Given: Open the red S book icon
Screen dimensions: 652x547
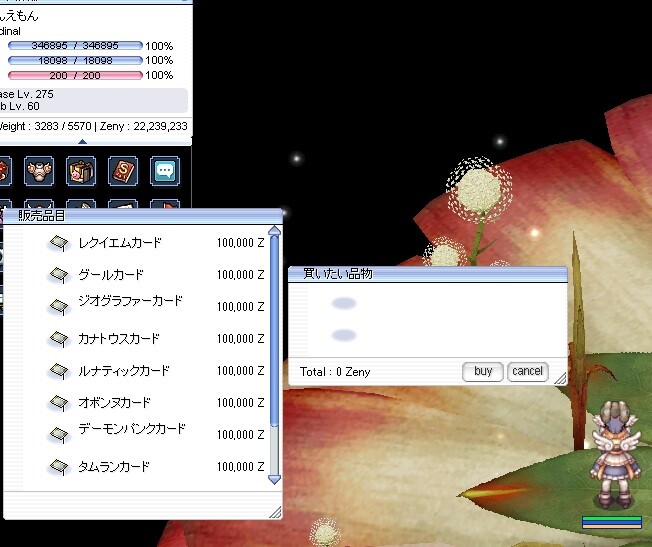Looking at the screenshot, I should coord(123,171).
